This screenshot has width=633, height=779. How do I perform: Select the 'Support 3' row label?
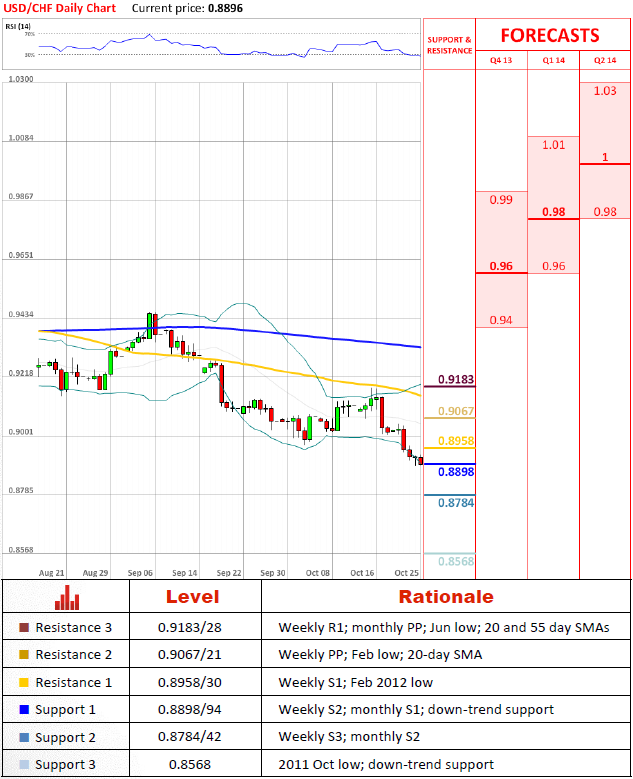(65, 764)
